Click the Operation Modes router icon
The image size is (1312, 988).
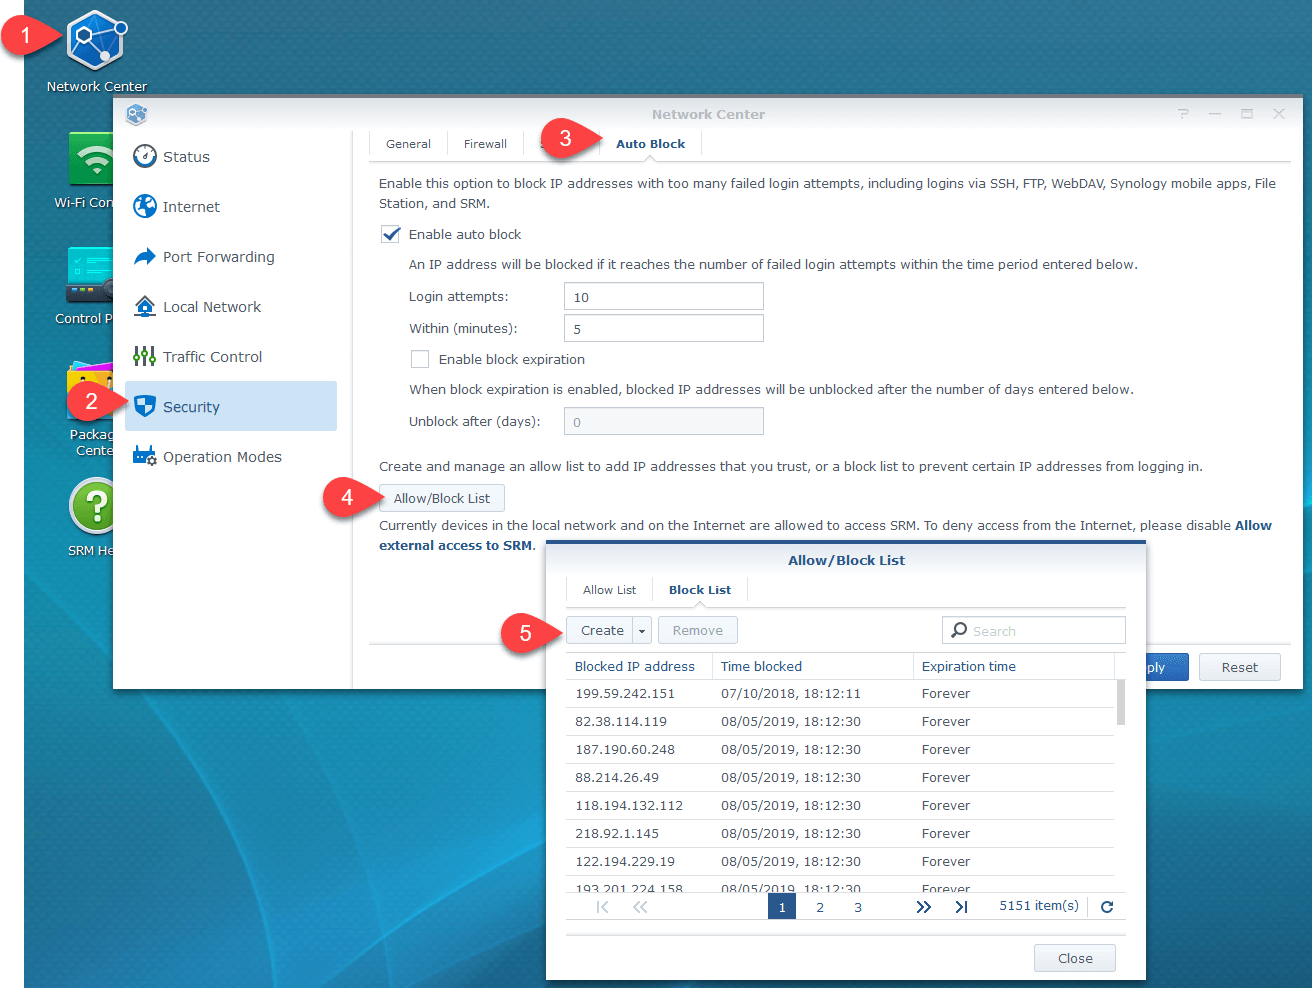[x=145, y=456]
